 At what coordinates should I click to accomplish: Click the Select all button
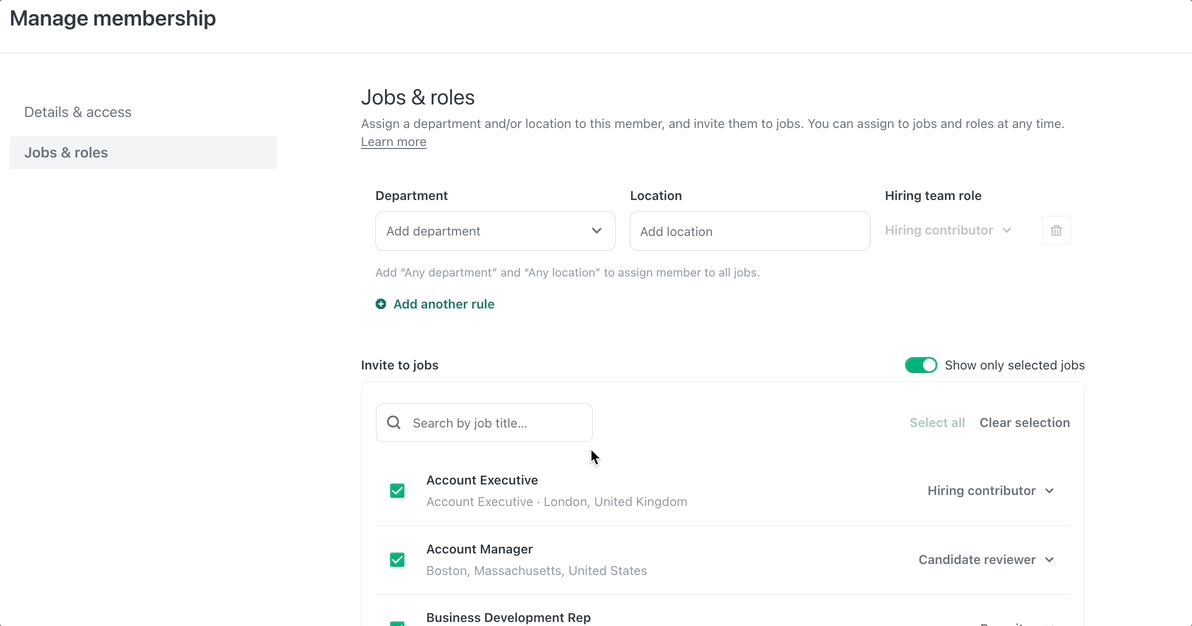[937, 423]
